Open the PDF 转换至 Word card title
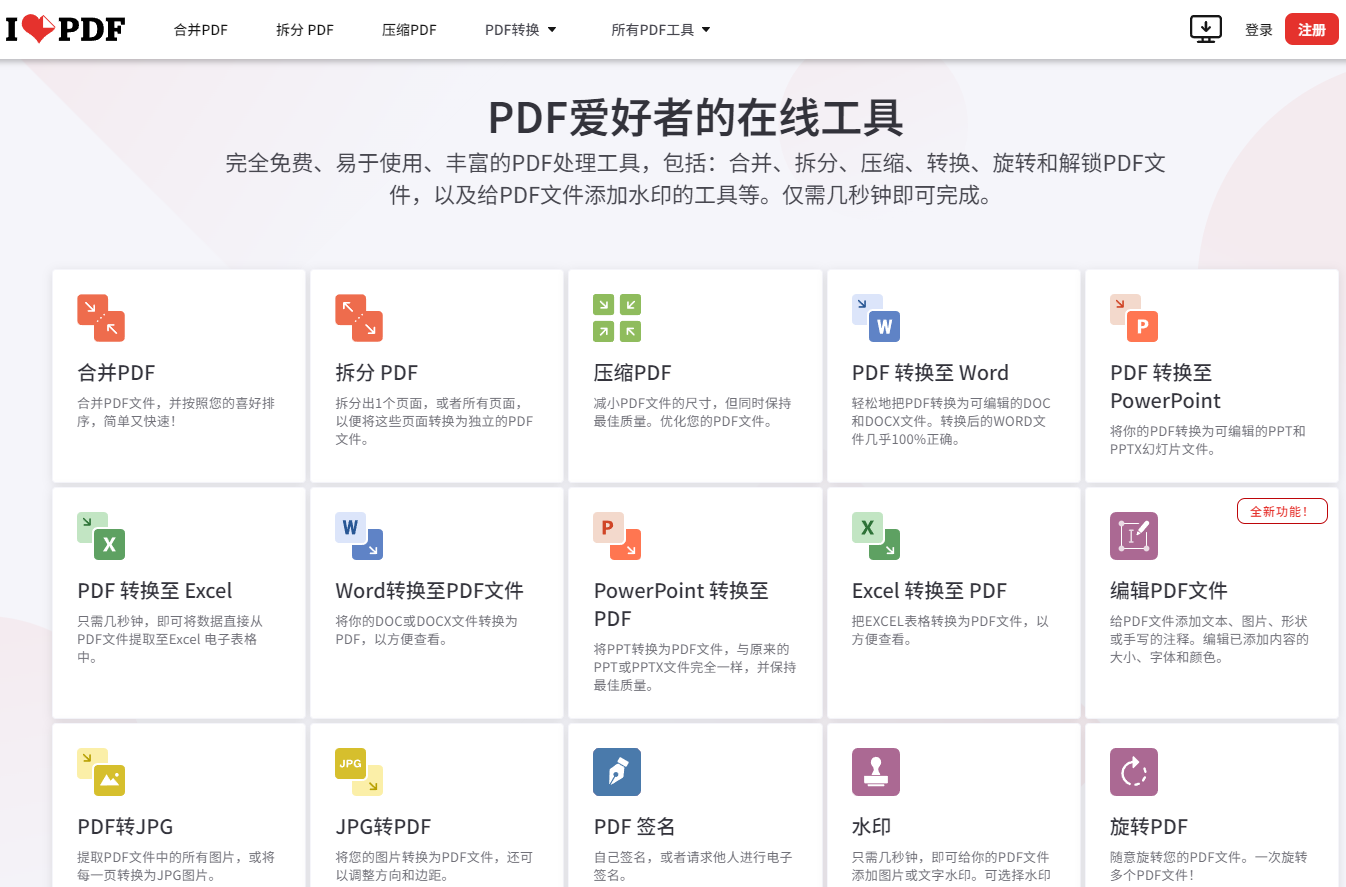The height and width of the screenshot is (887, 1346). pyautogui.click(x=930, y=373)
